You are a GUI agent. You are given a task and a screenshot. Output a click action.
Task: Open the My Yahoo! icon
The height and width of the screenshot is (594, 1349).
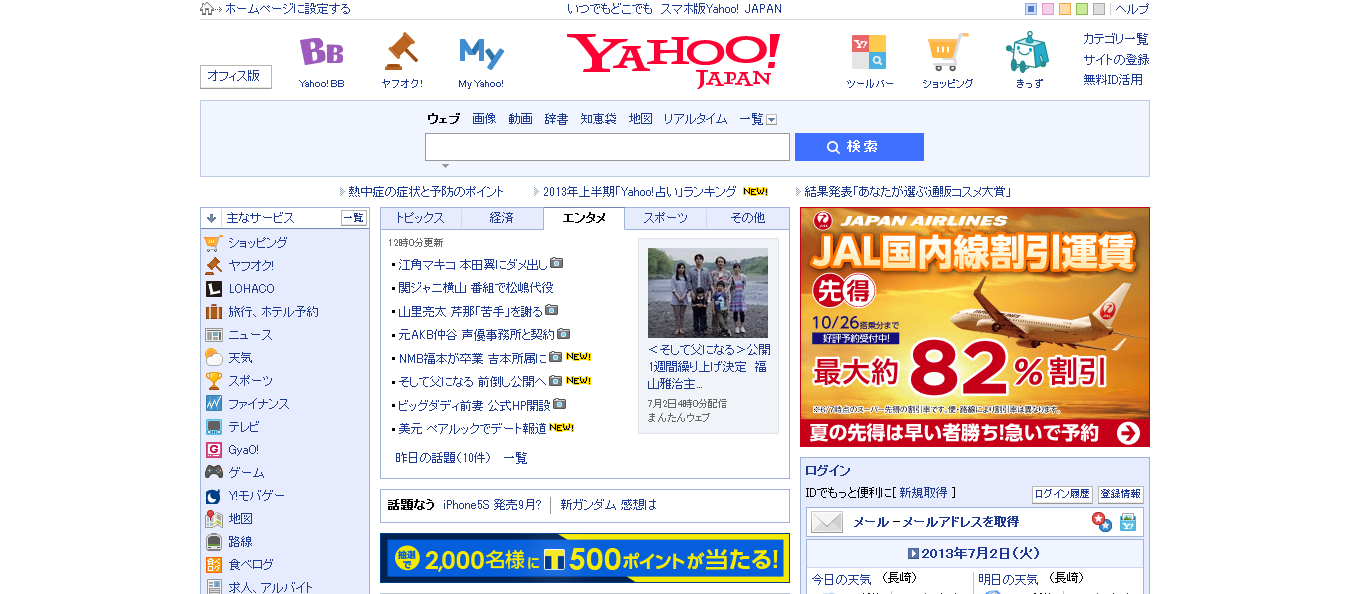481,53
